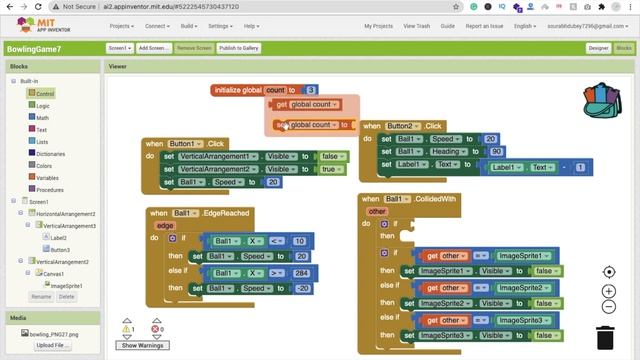Open the My Projects link
The height and width of the screenshot is (360, 640).
[378, 26]
